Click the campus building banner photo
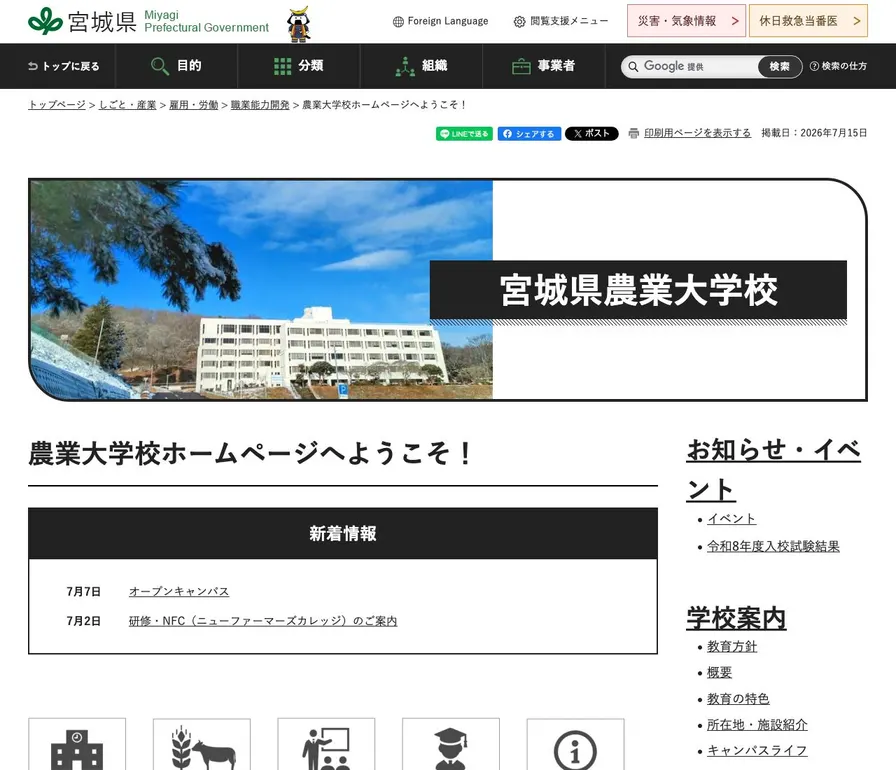This screenshot has height=770, width=896. coord(261,290)
